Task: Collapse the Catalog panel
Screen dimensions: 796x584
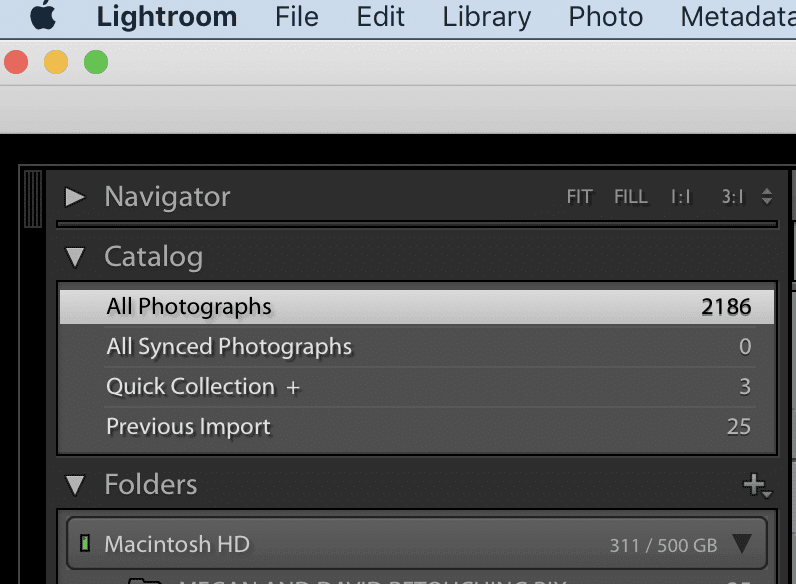Action: tap(75, 257)
